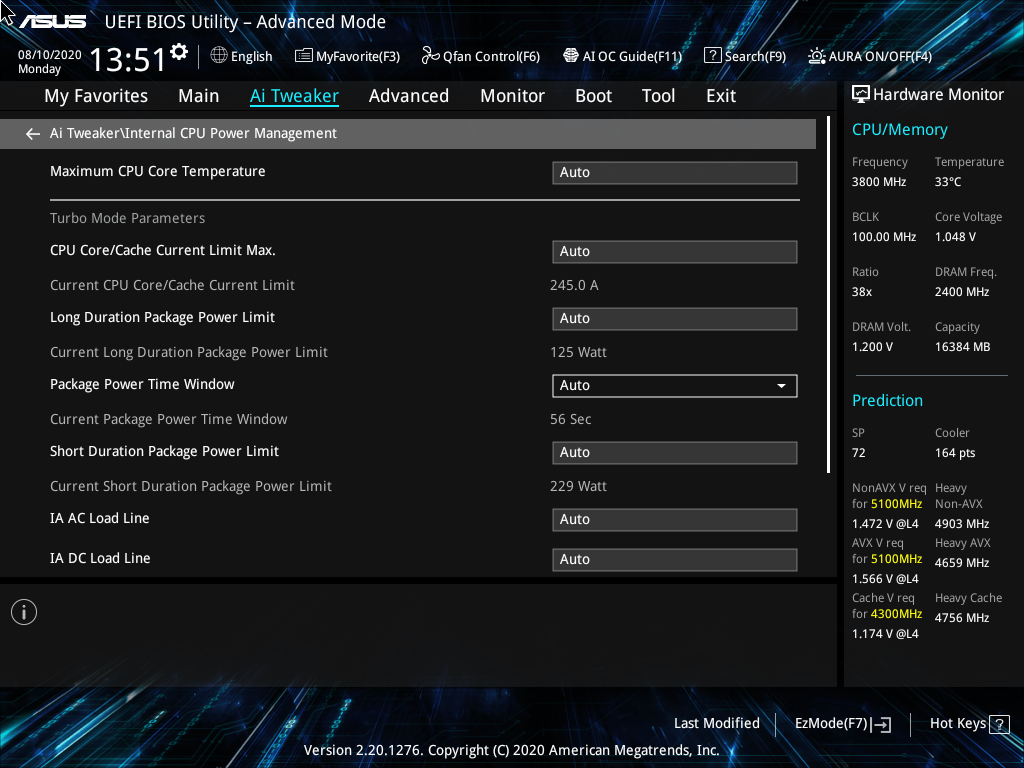This screenshot has height=768, width=1024.
Task: Adjust Short Duration Package Power Limit setting
Action: (674, 452)
